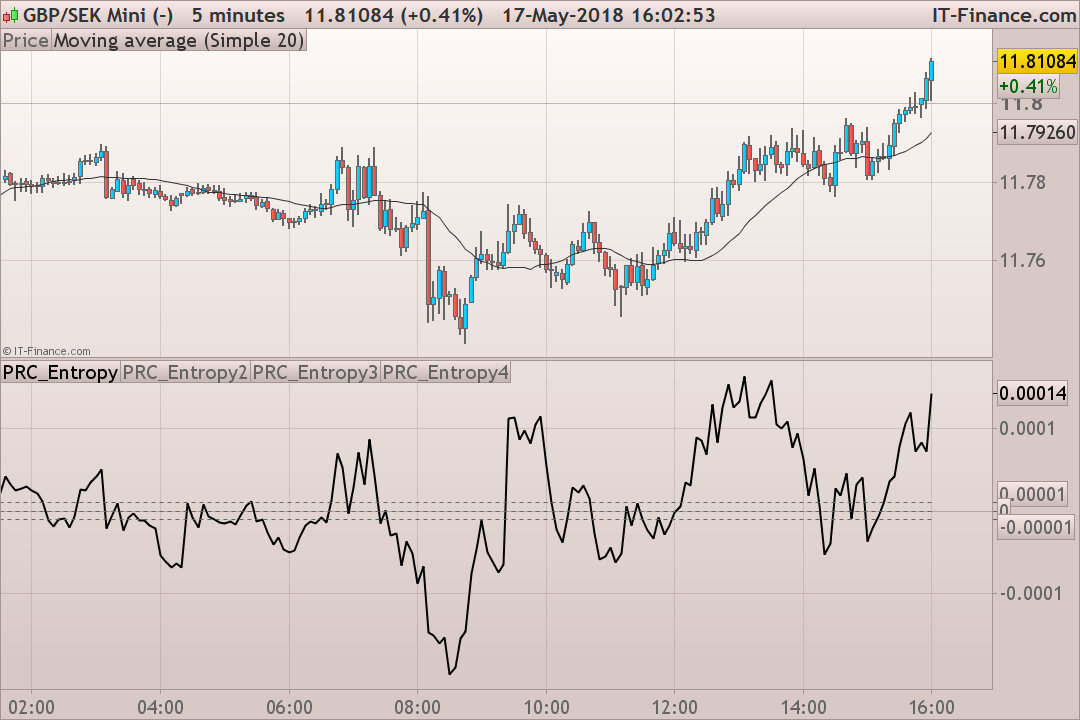Screen dimensions: 1080x720
Task: Click the 11.81084 (+0.41%) header quote
Action: point(394,15)
